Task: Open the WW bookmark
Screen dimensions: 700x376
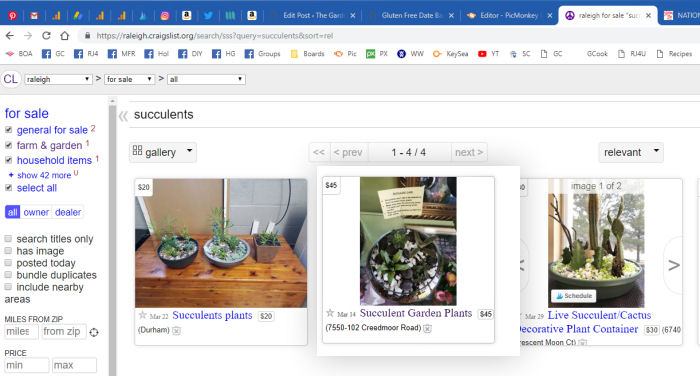Action: click(410, 54)
